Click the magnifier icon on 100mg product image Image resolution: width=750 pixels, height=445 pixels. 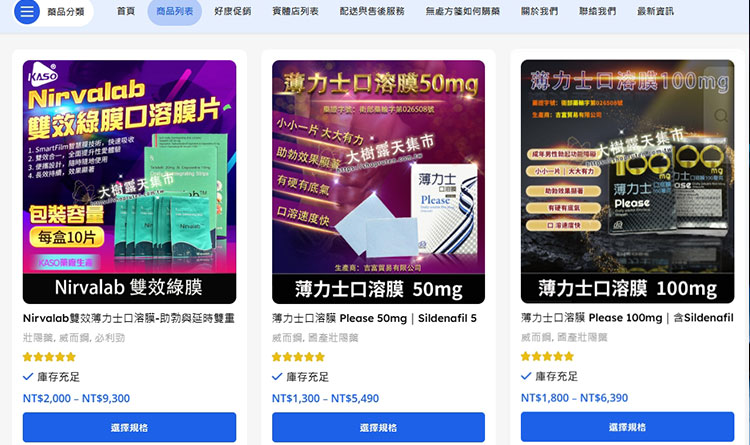point(721,115)
